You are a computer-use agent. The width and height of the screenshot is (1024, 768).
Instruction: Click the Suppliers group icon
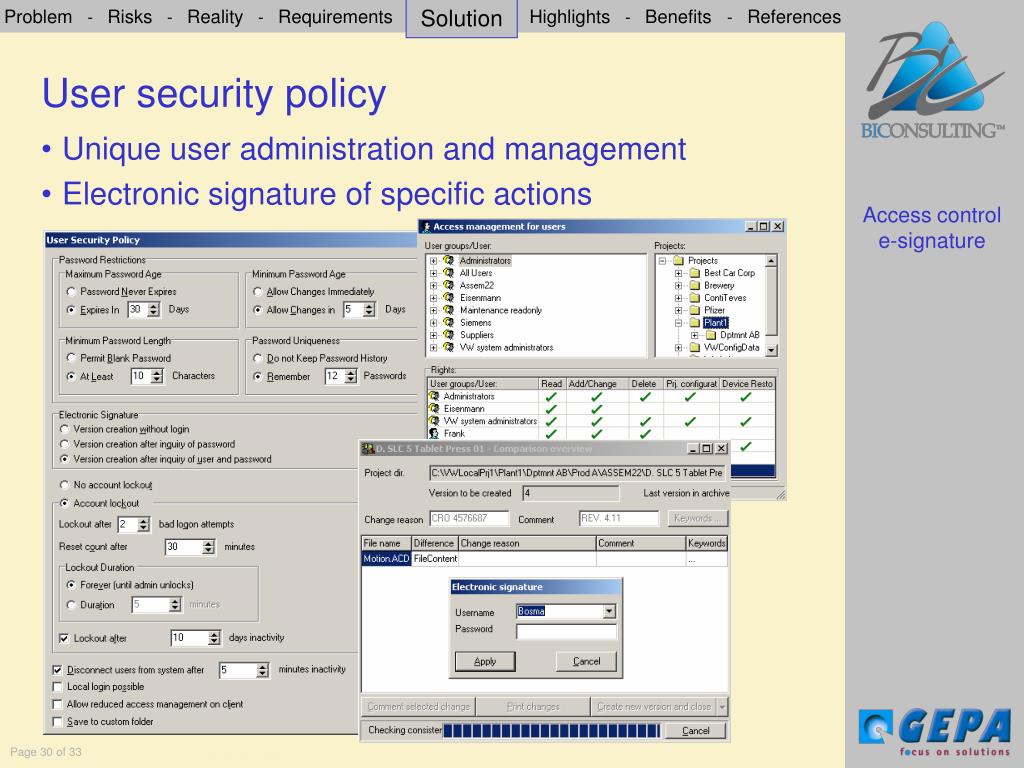(x=449, y=334)
